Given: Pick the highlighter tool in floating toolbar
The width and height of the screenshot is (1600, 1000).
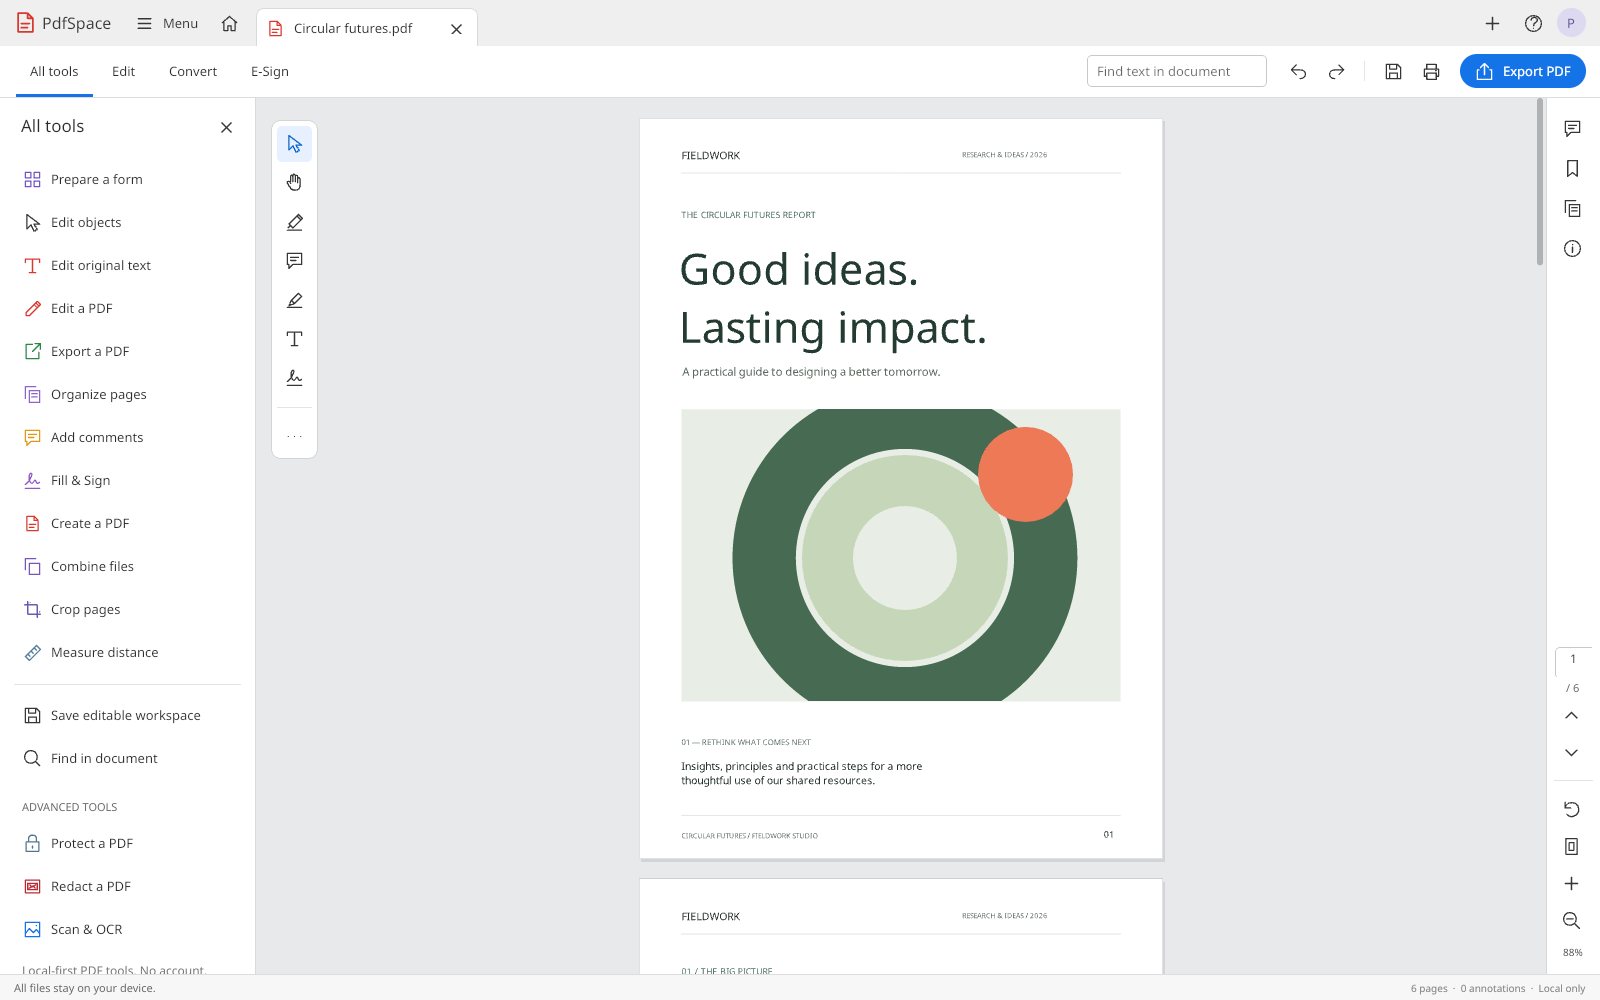Looking at the screenshot, I should 294,222.
